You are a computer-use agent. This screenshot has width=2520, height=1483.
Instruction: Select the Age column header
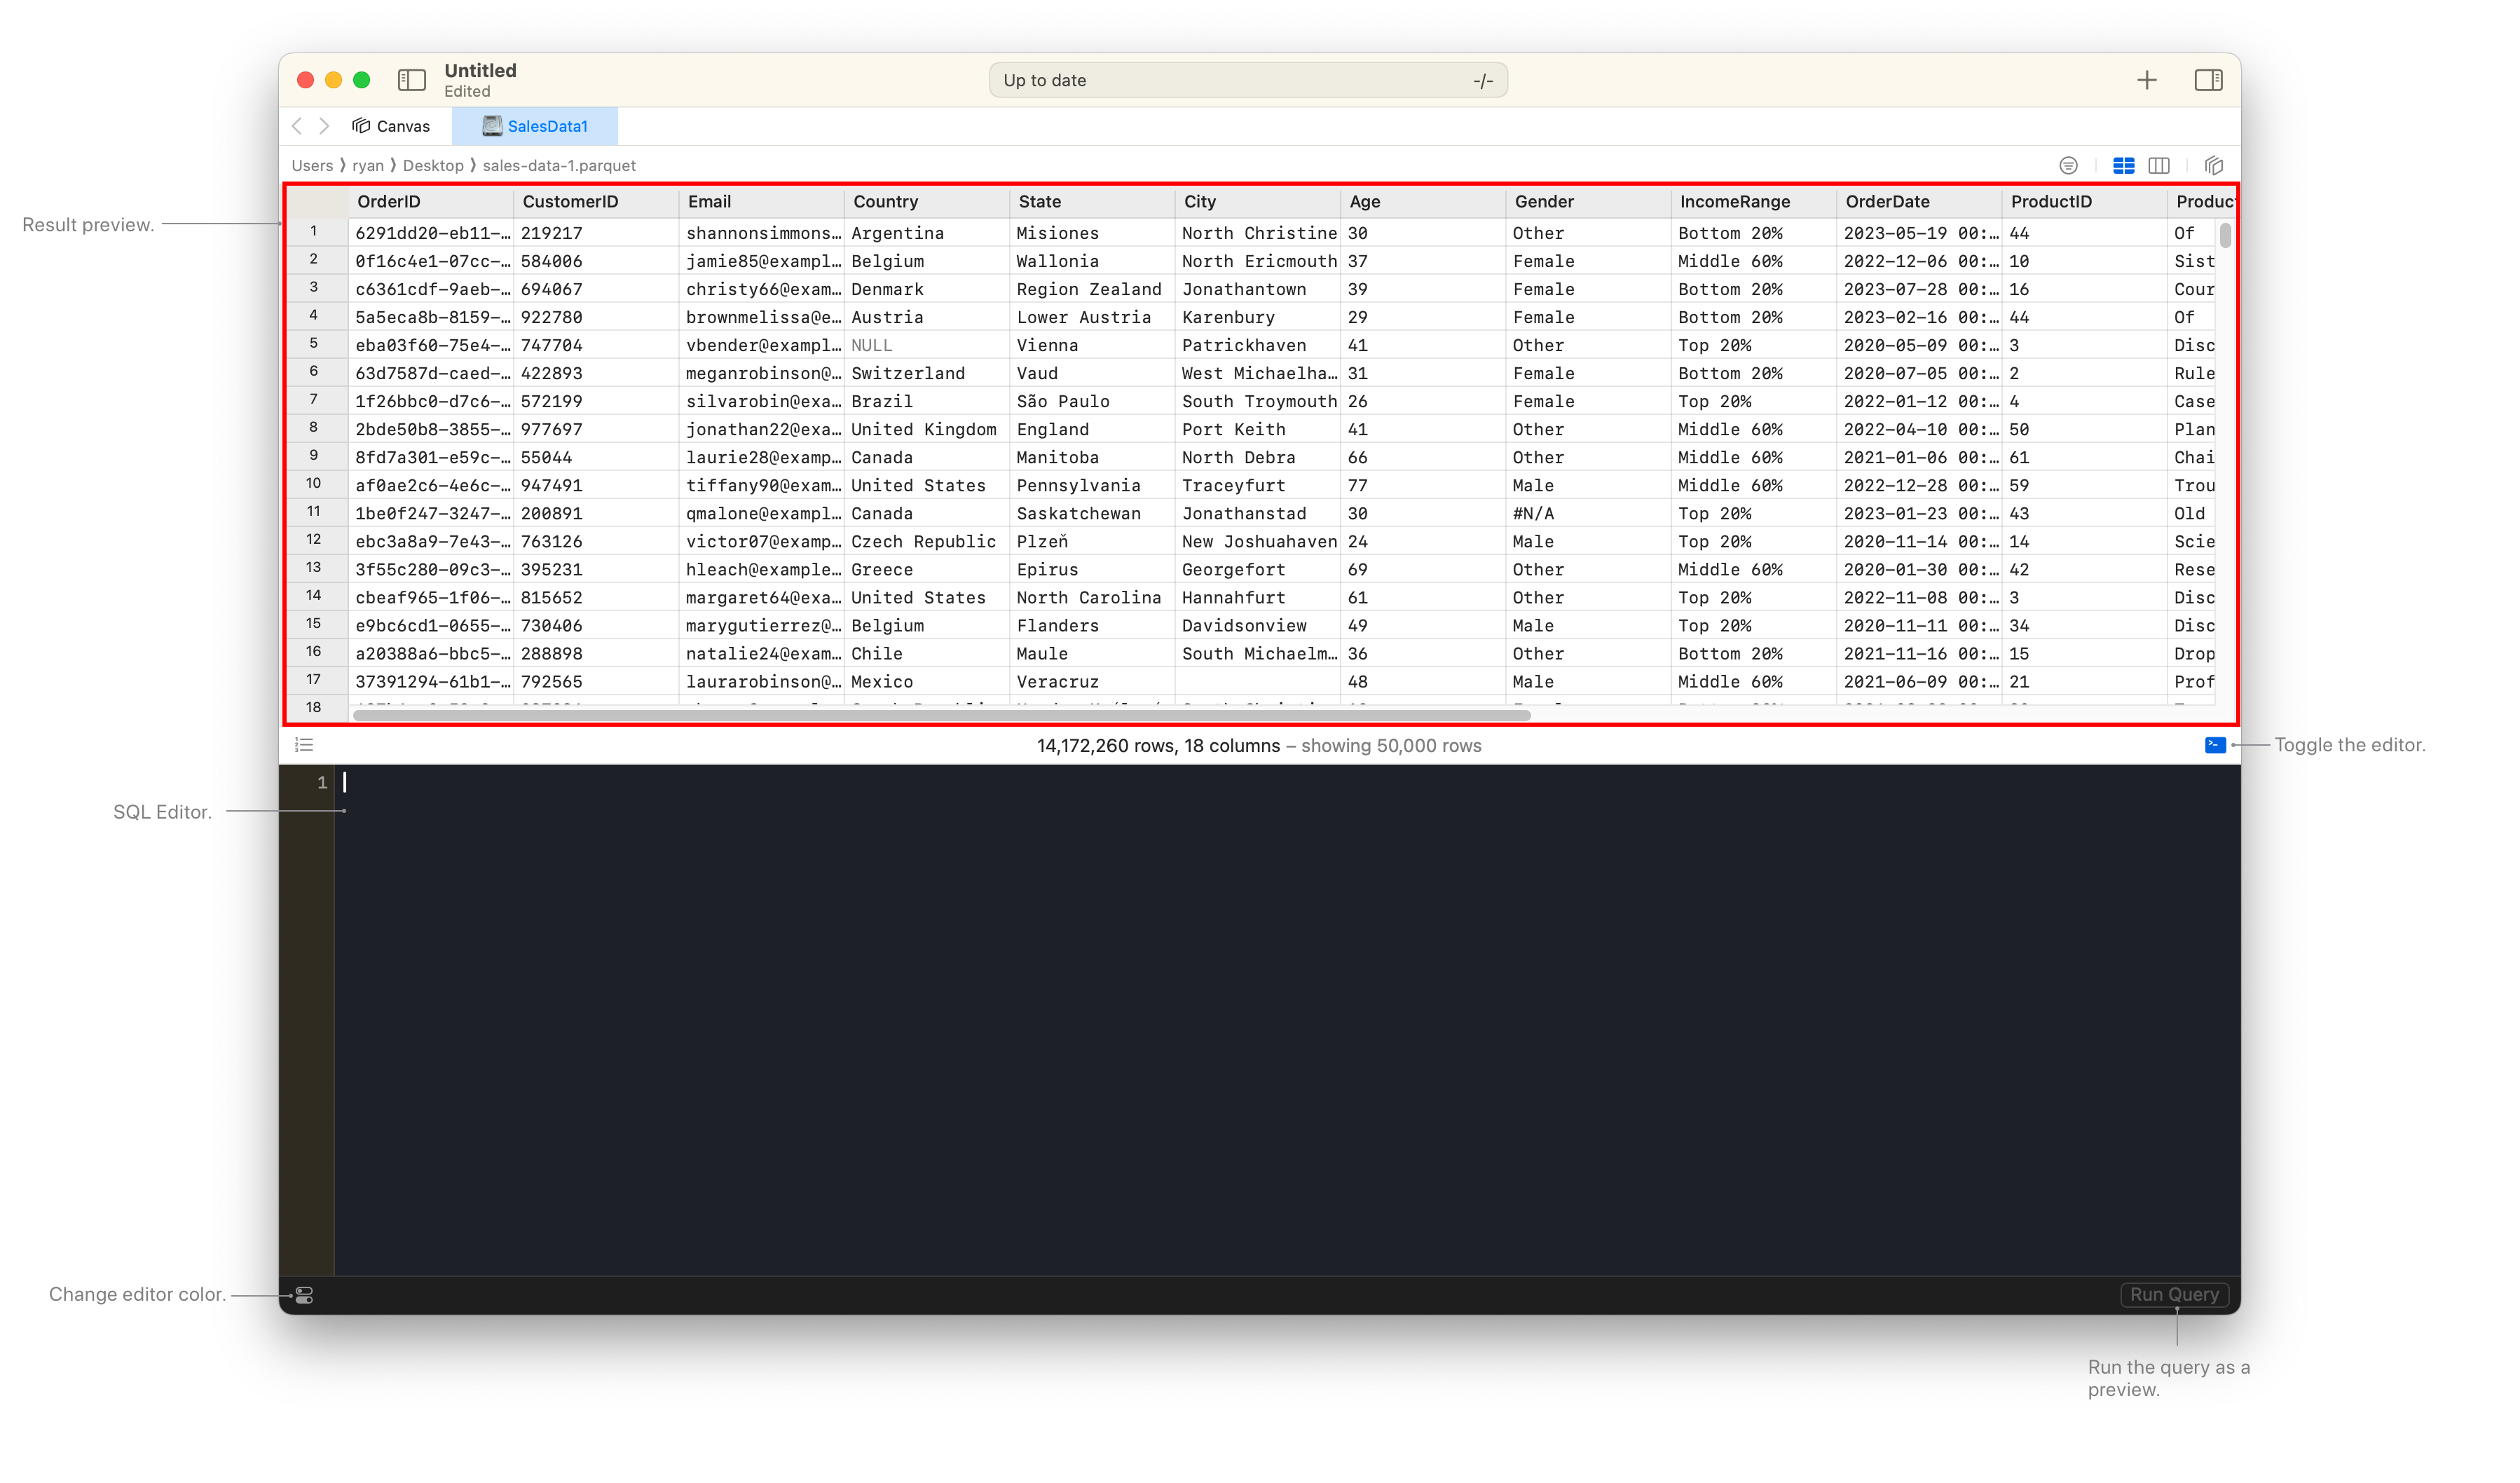point(1423,202)
